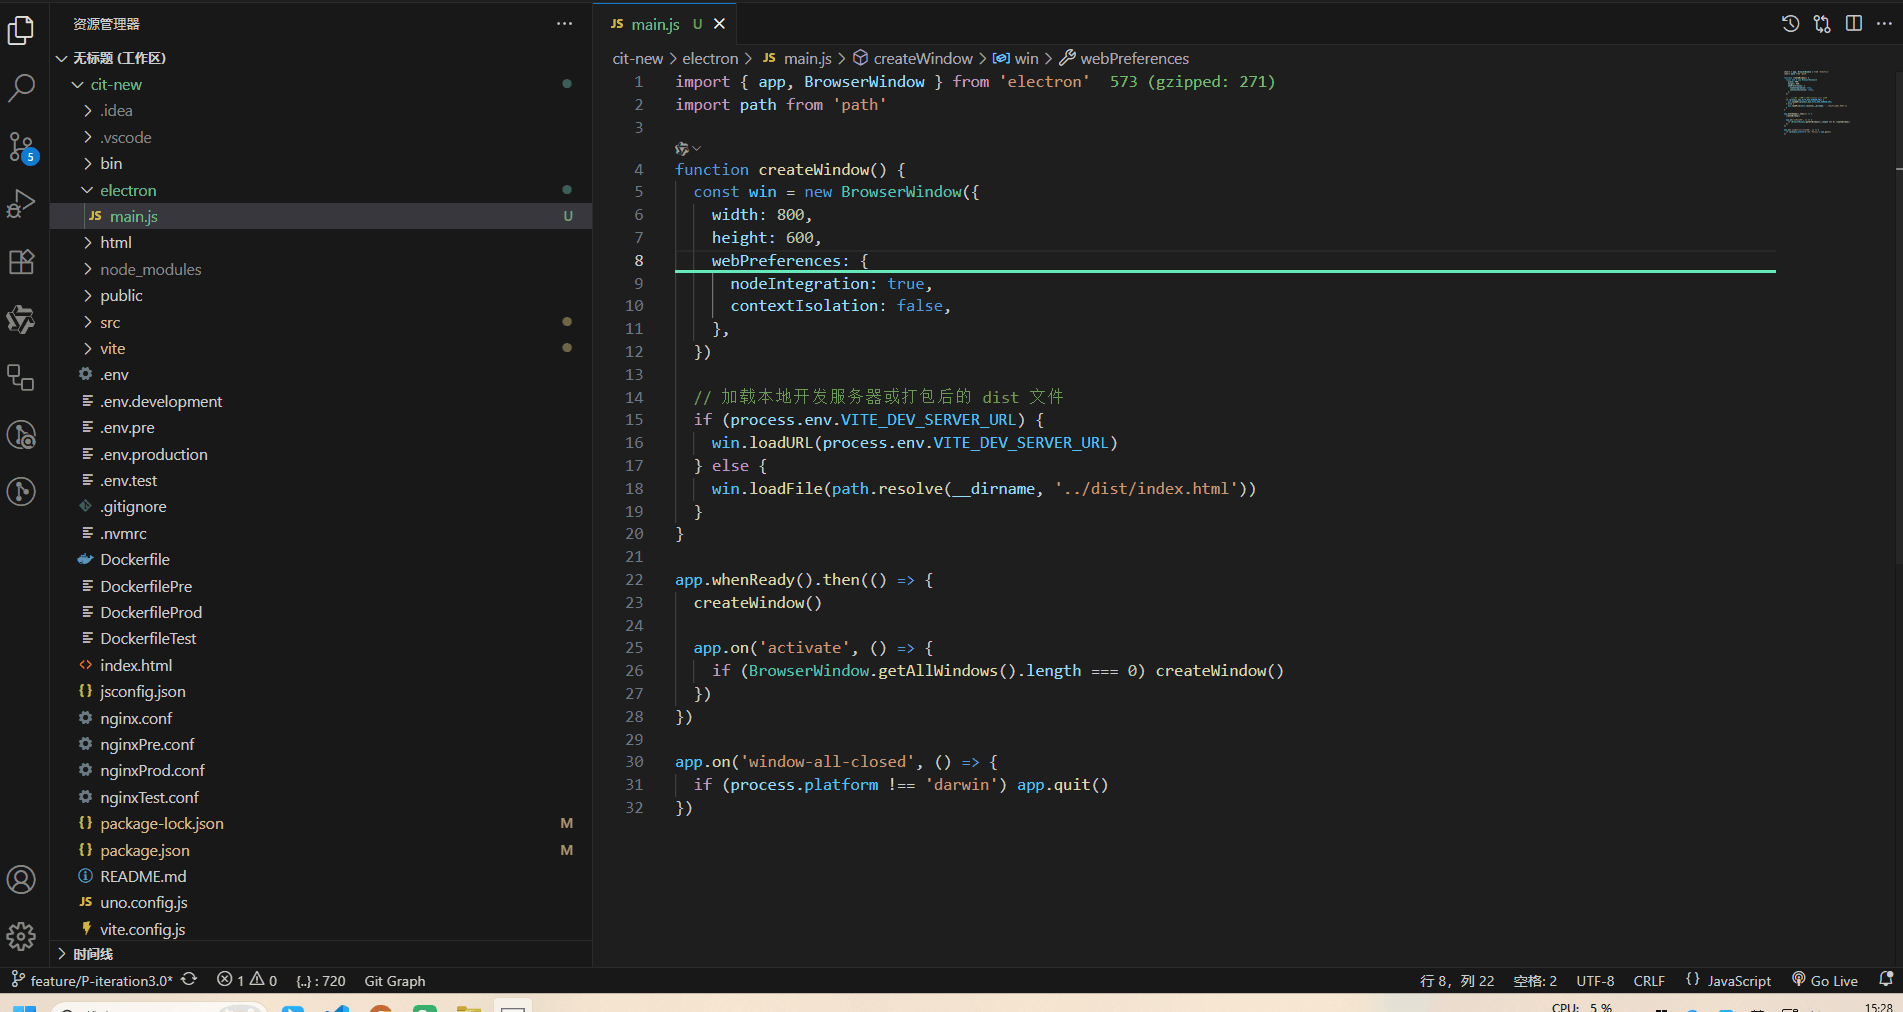Image resolution: width=1903 pixels, height=1012 pixels.
Task: Change indentation spaces setting
Action: coord(1535,981)
